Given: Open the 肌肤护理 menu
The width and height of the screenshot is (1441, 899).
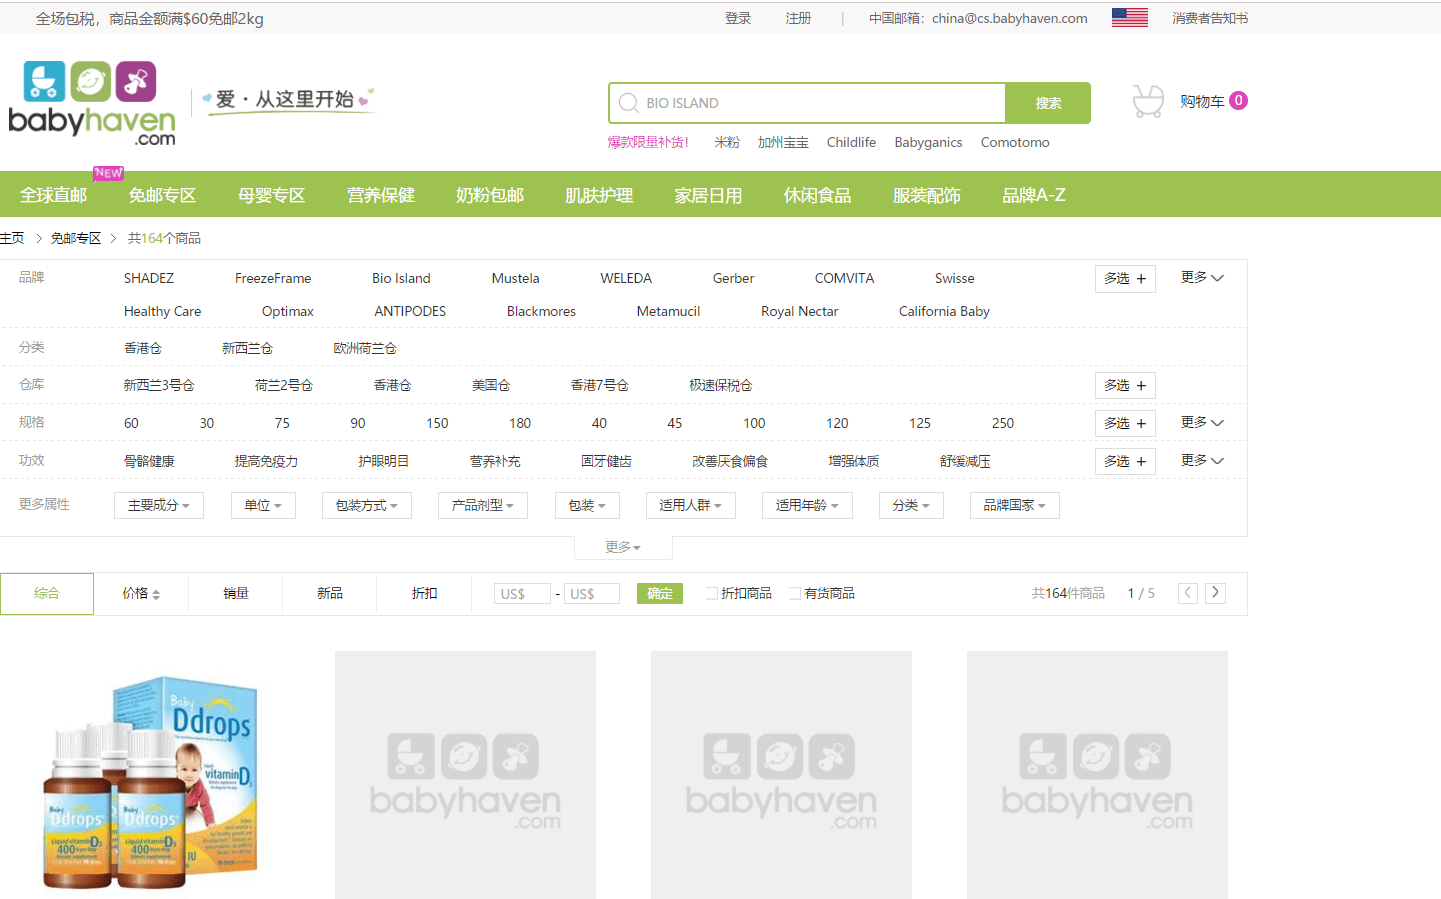Looking at the screenshot, I should (598, 195).
